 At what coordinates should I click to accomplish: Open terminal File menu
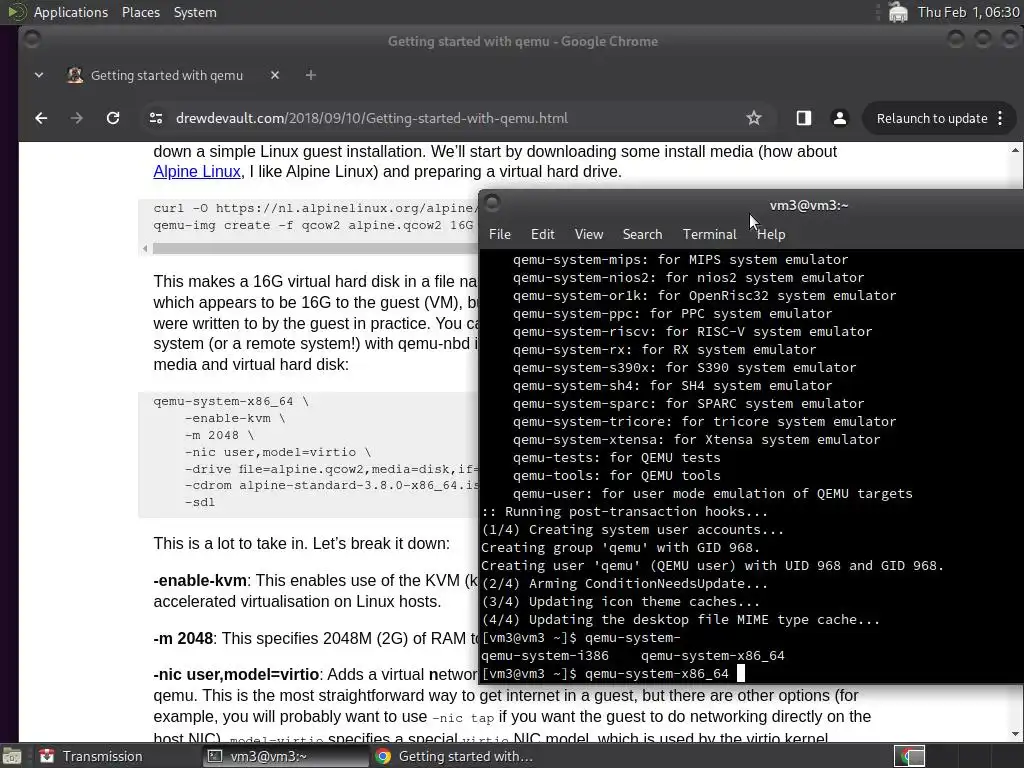click(500, 234)
